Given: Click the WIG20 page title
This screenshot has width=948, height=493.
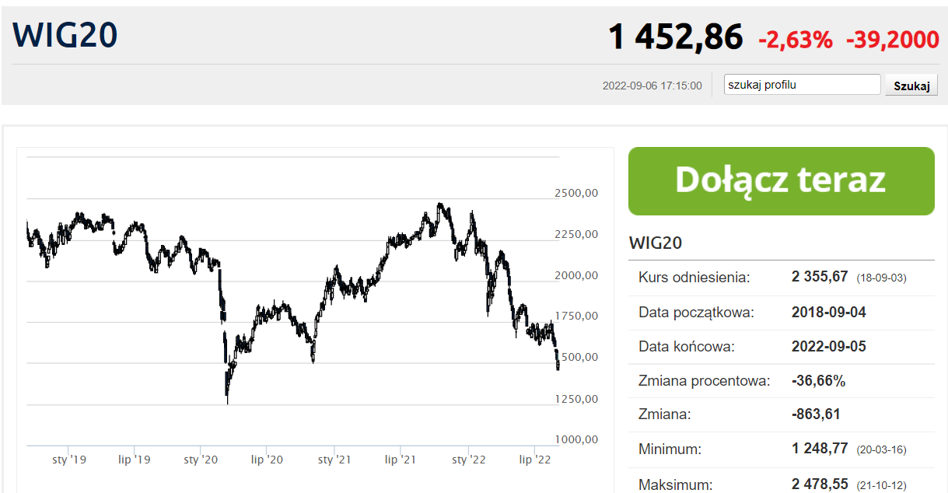Looking at the screenshot, I should pyautogui.click(x=65, y=35).
